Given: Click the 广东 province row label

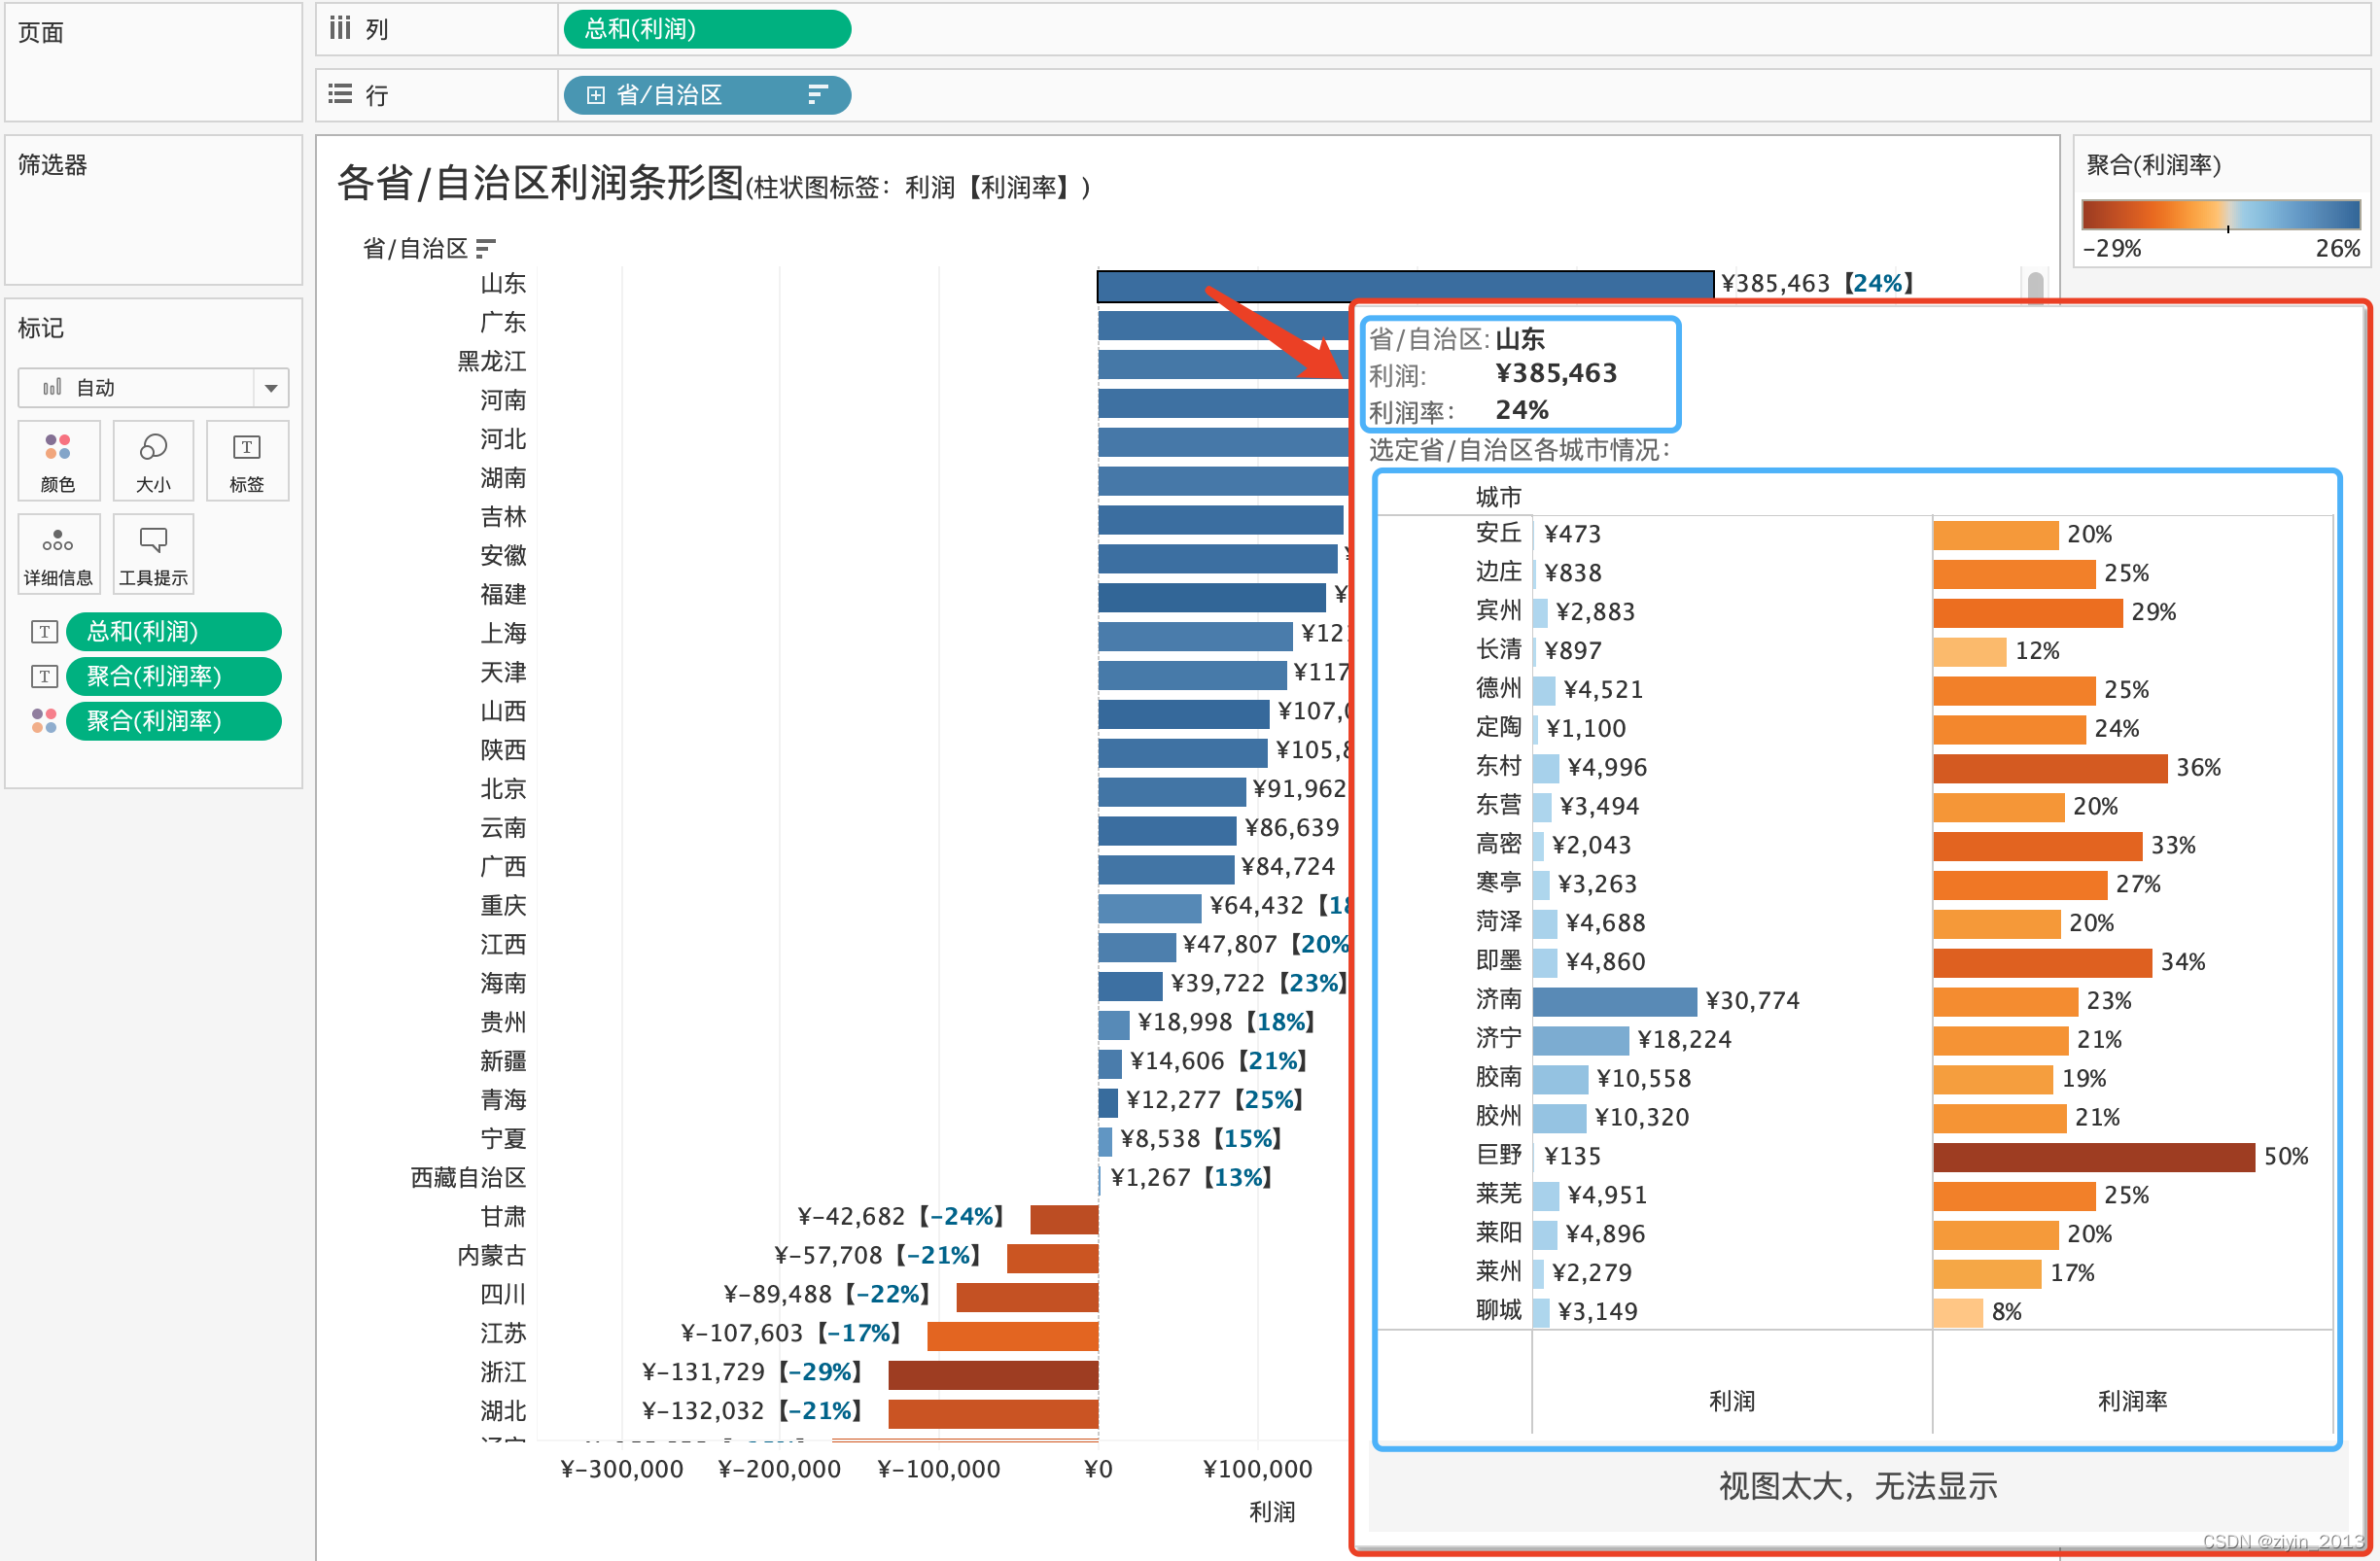Looking at the screenshot, I should 503,322.
